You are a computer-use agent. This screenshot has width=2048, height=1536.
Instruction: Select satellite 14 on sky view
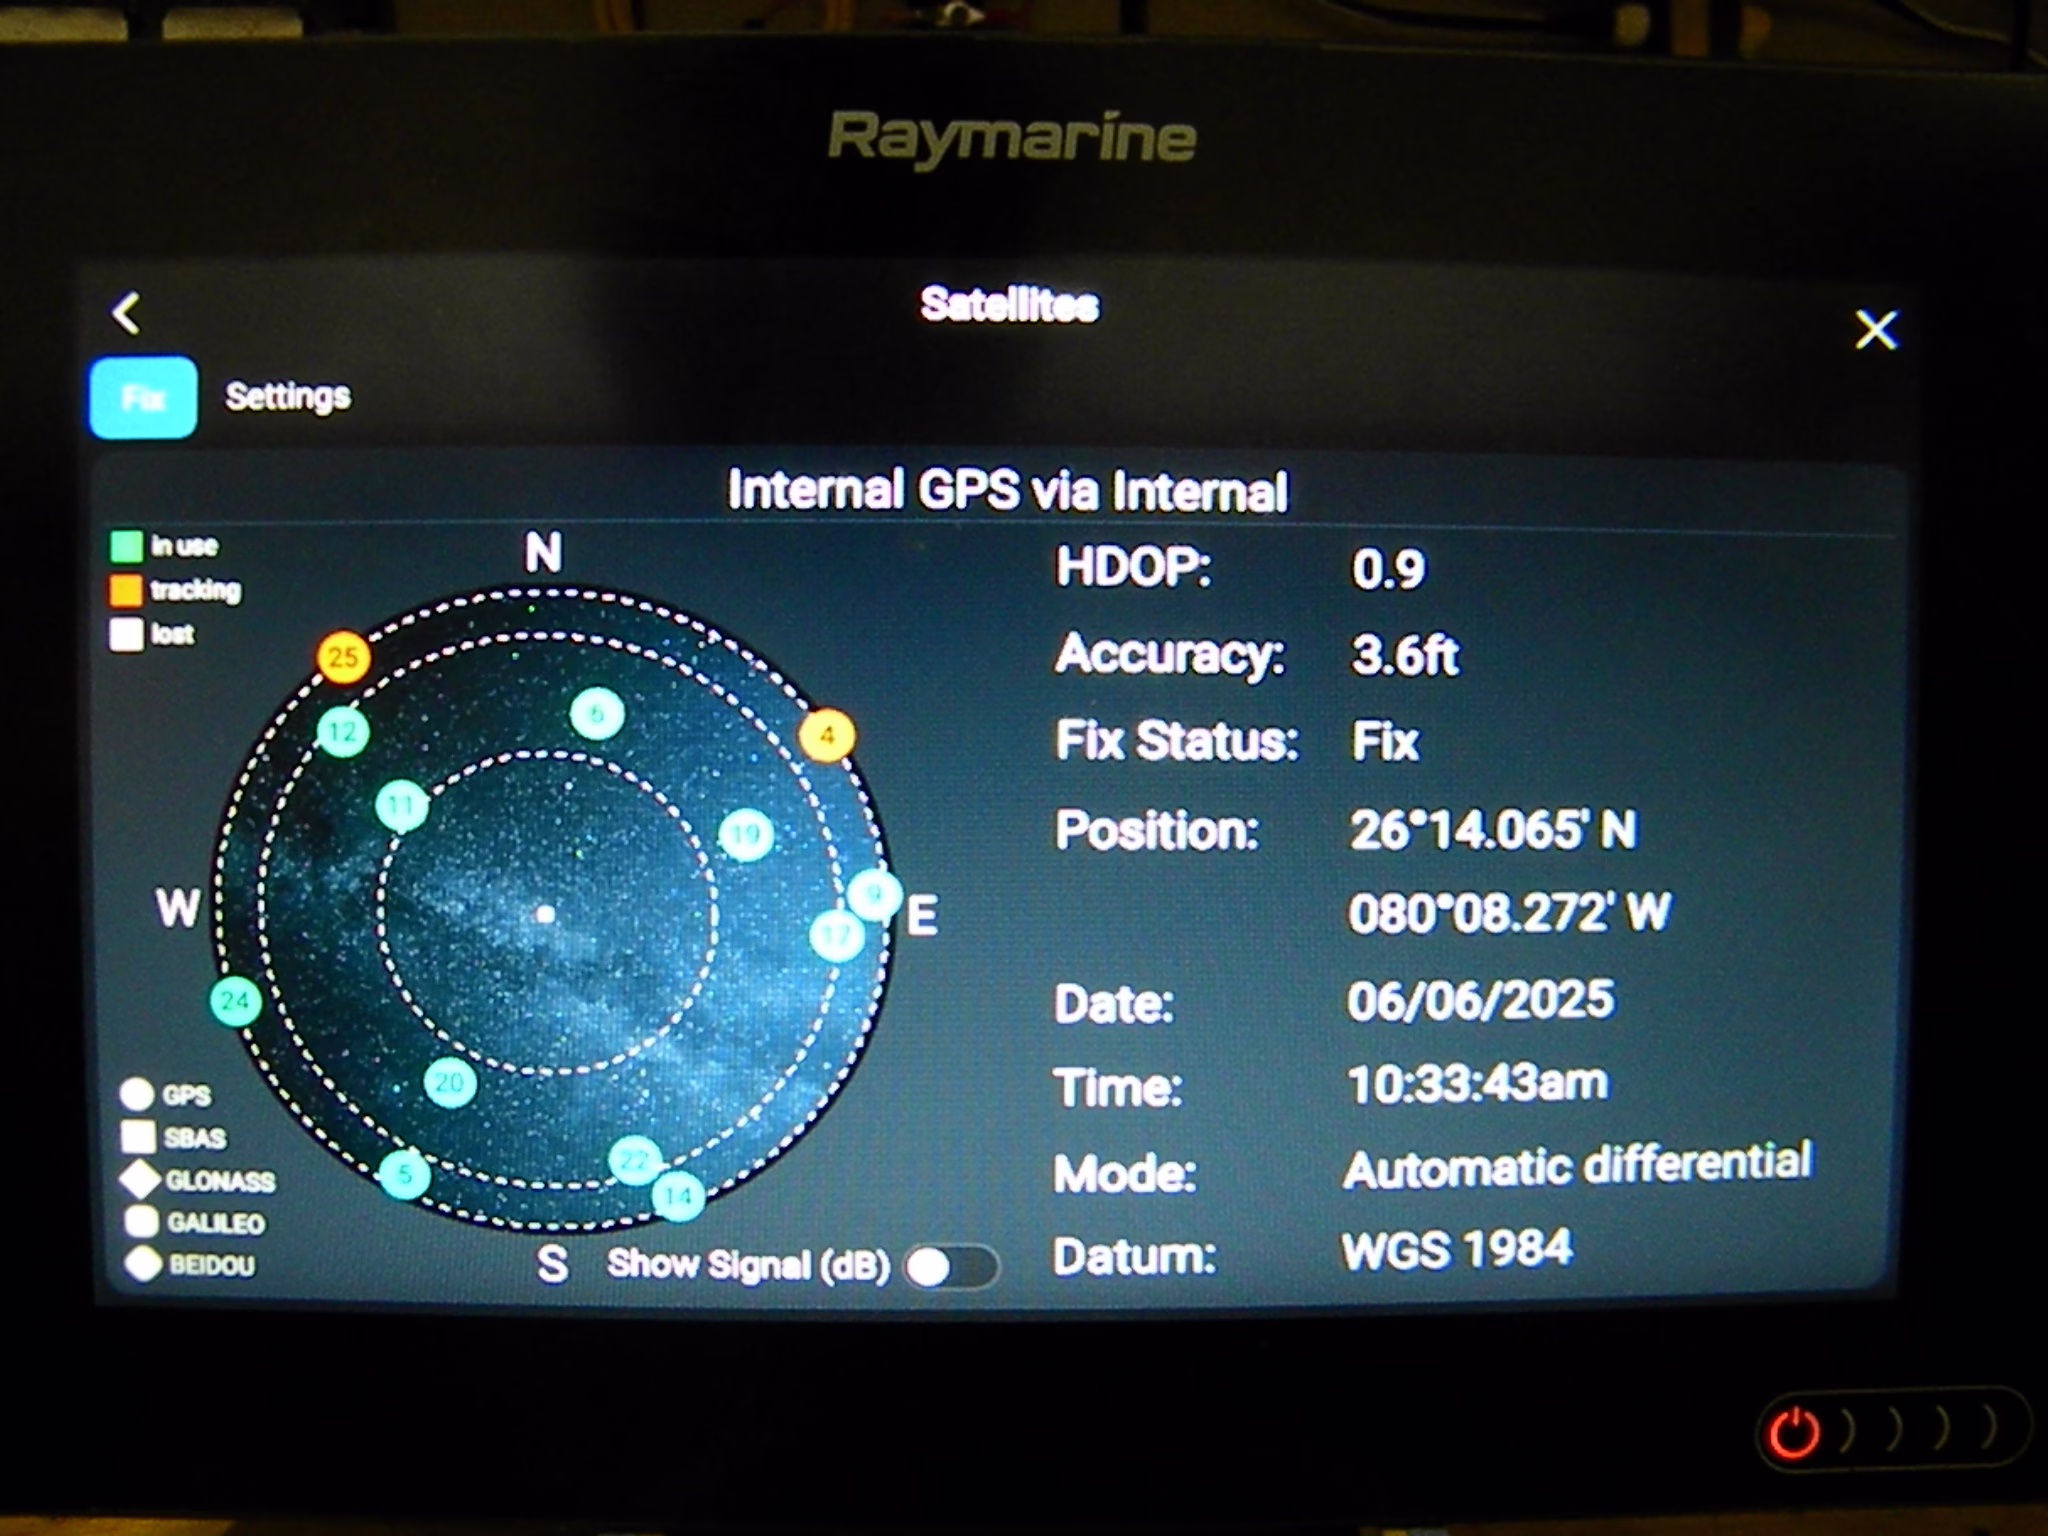click(679, 1196)
